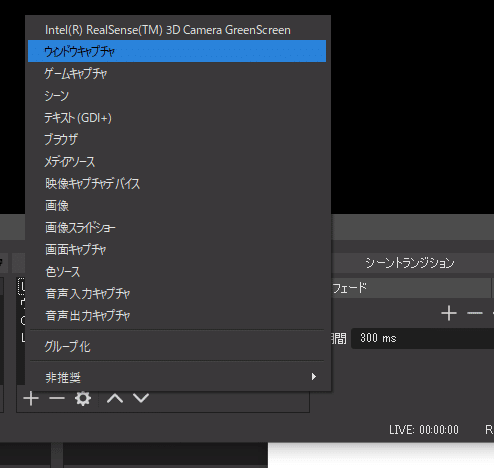Choose ブラウザ source entry

point(177,139)
